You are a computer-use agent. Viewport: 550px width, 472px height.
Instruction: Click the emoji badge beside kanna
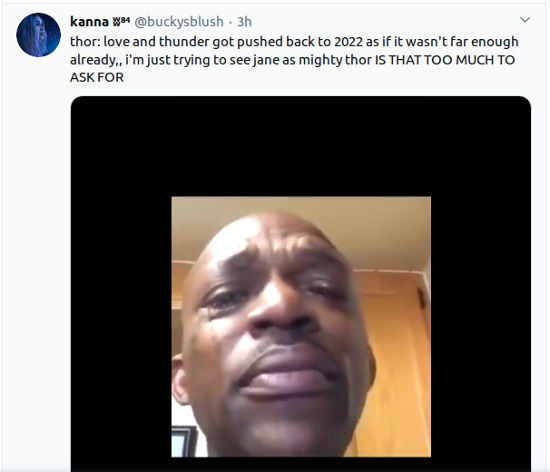point(116,22)
